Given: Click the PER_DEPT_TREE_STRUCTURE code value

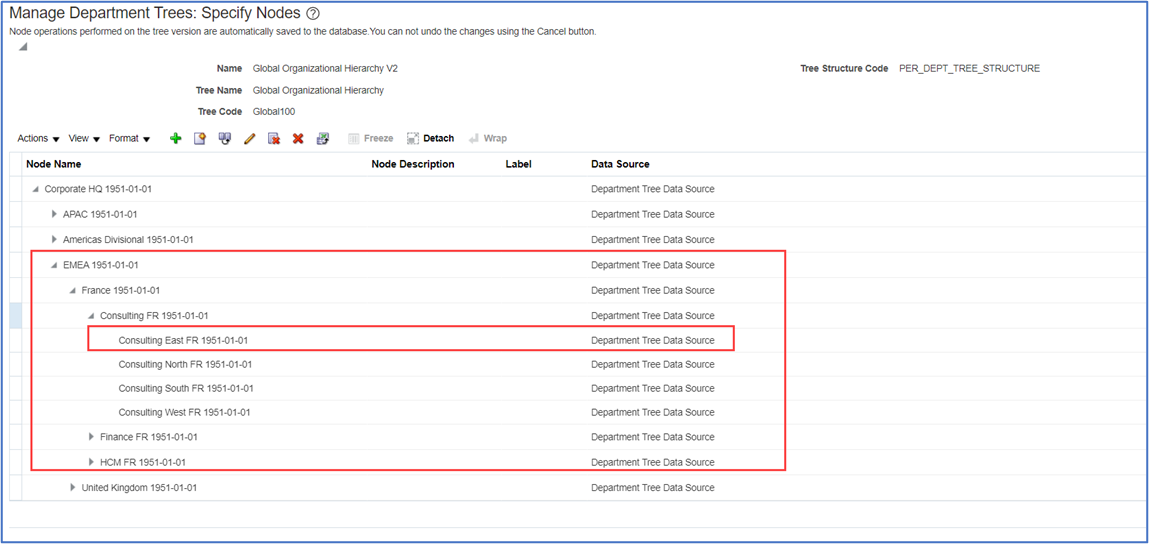Looking at the screenshot, I should 969,69.
